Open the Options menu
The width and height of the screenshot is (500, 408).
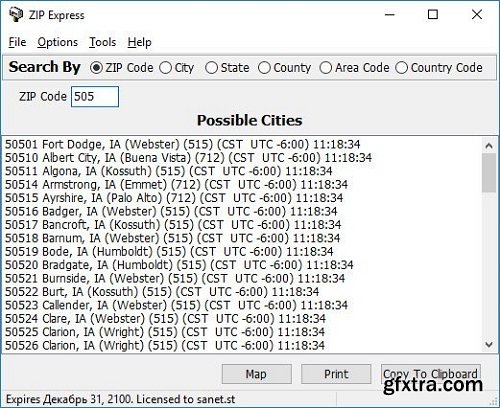tap(58, 42)
